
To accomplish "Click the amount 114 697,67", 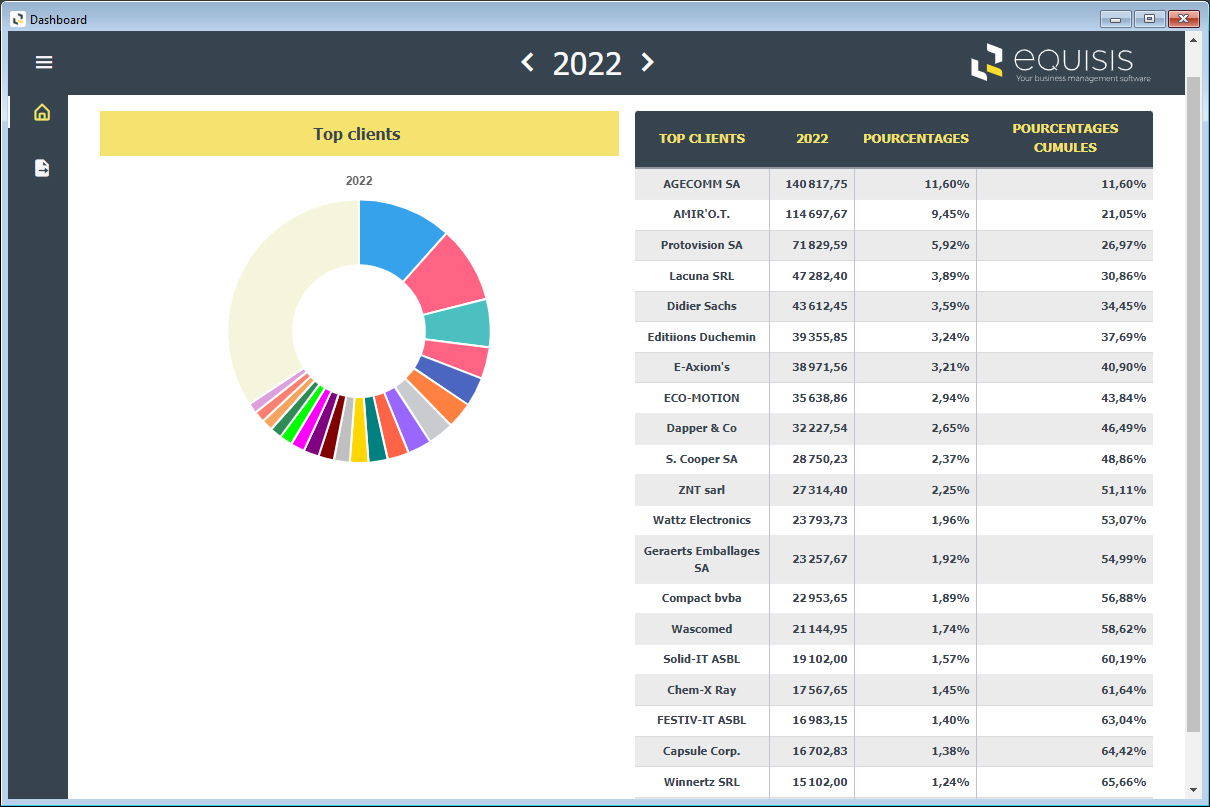I will pyautogui.click(x=816, y=215).
